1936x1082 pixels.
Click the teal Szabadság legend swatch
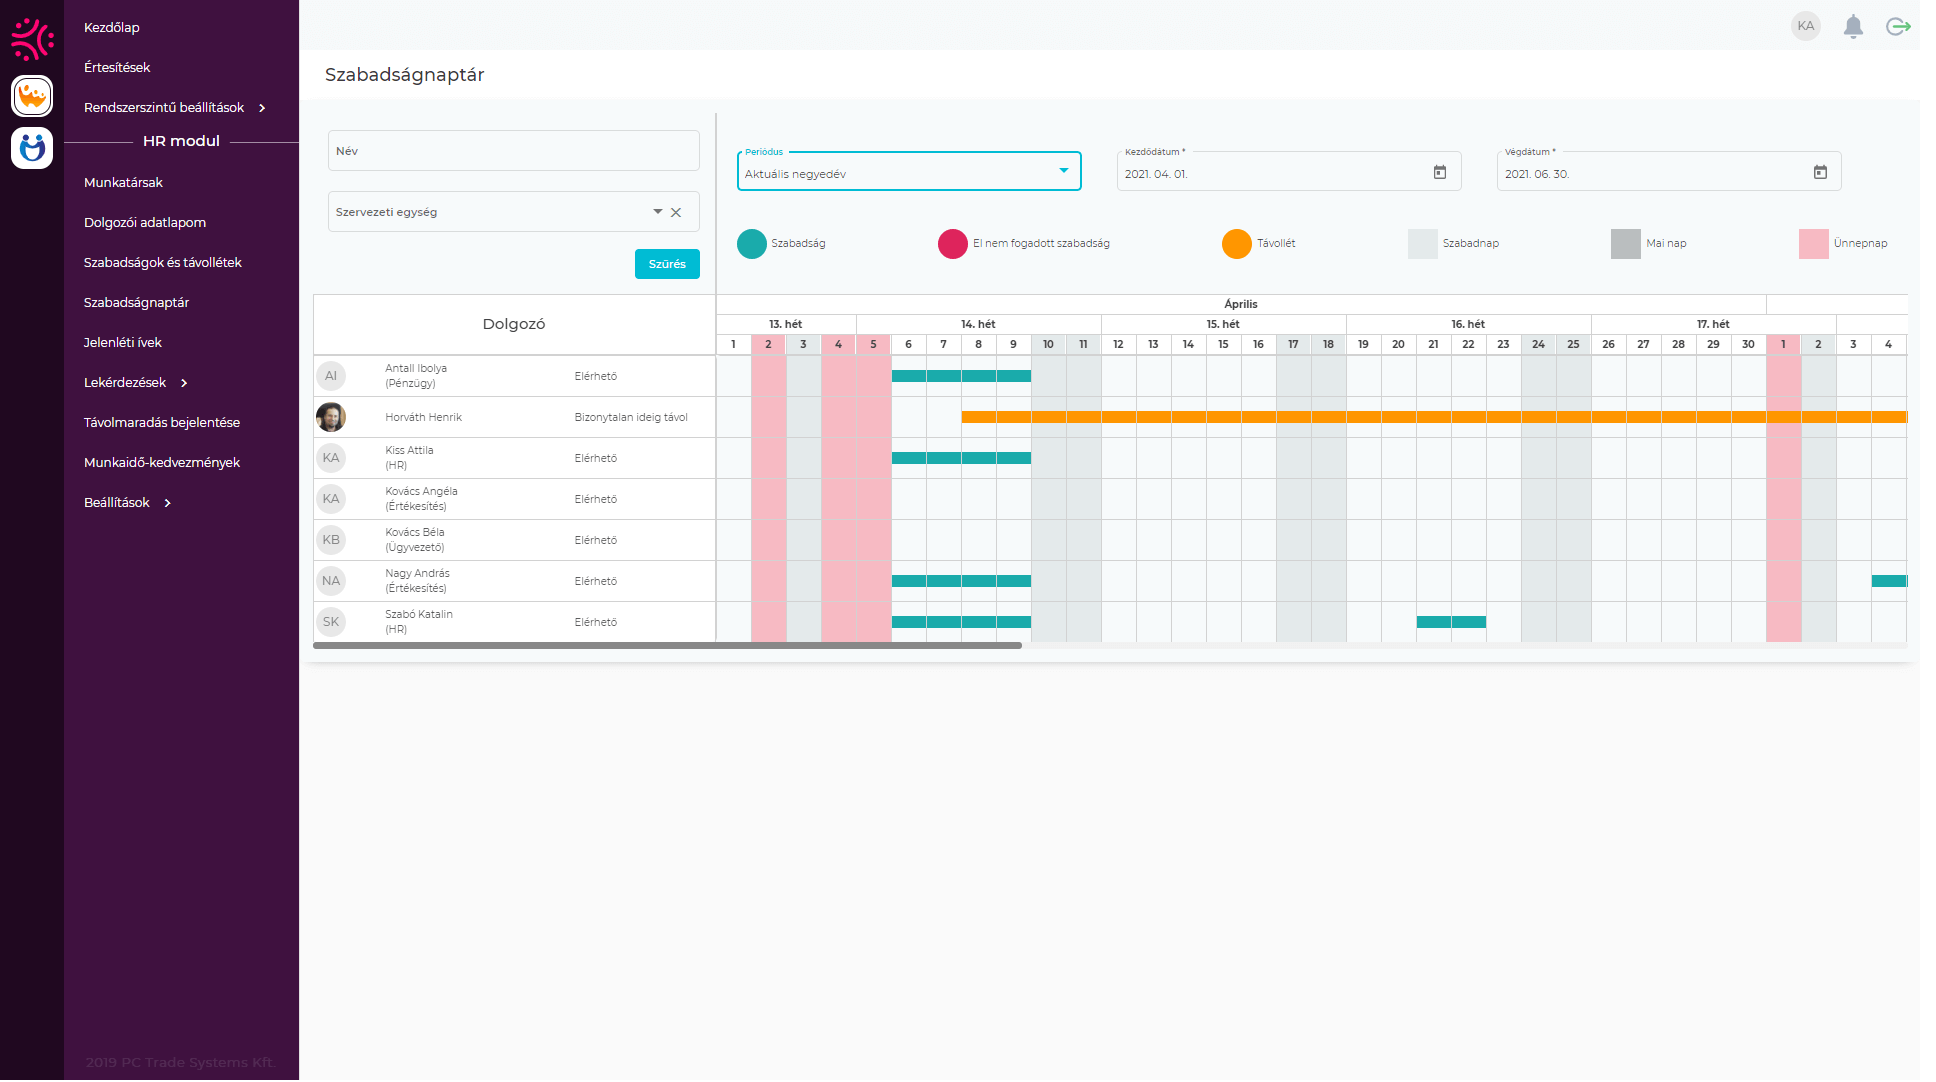[x=752, y=244]
